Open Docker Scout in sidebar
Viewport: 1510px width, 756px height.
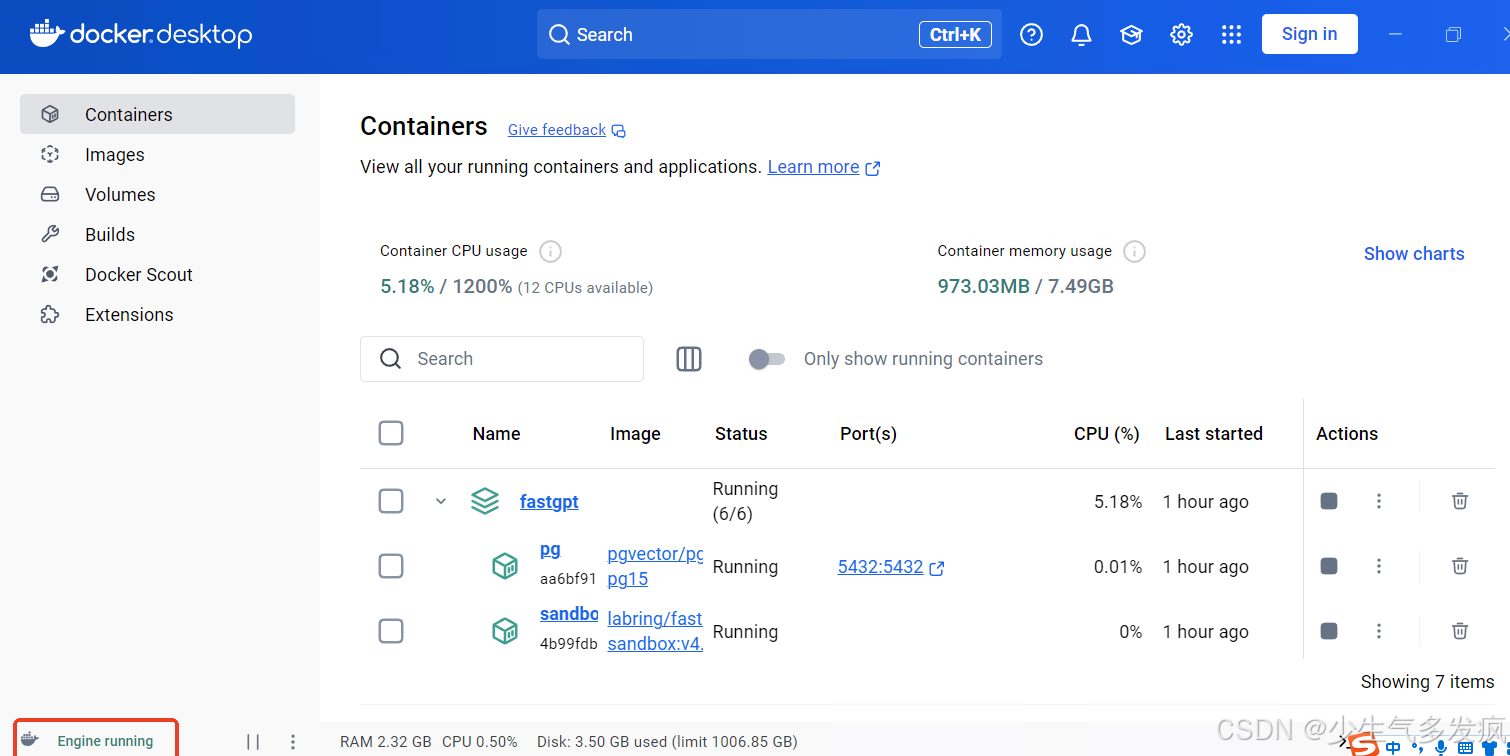point(157,274)
